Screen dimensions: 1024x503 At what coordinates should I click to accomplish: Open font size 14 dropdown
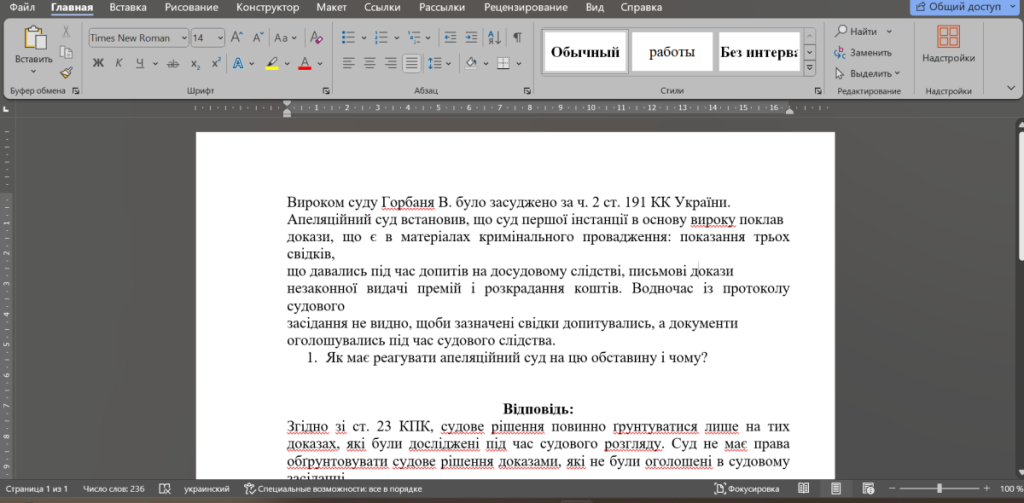coord(219,38)
